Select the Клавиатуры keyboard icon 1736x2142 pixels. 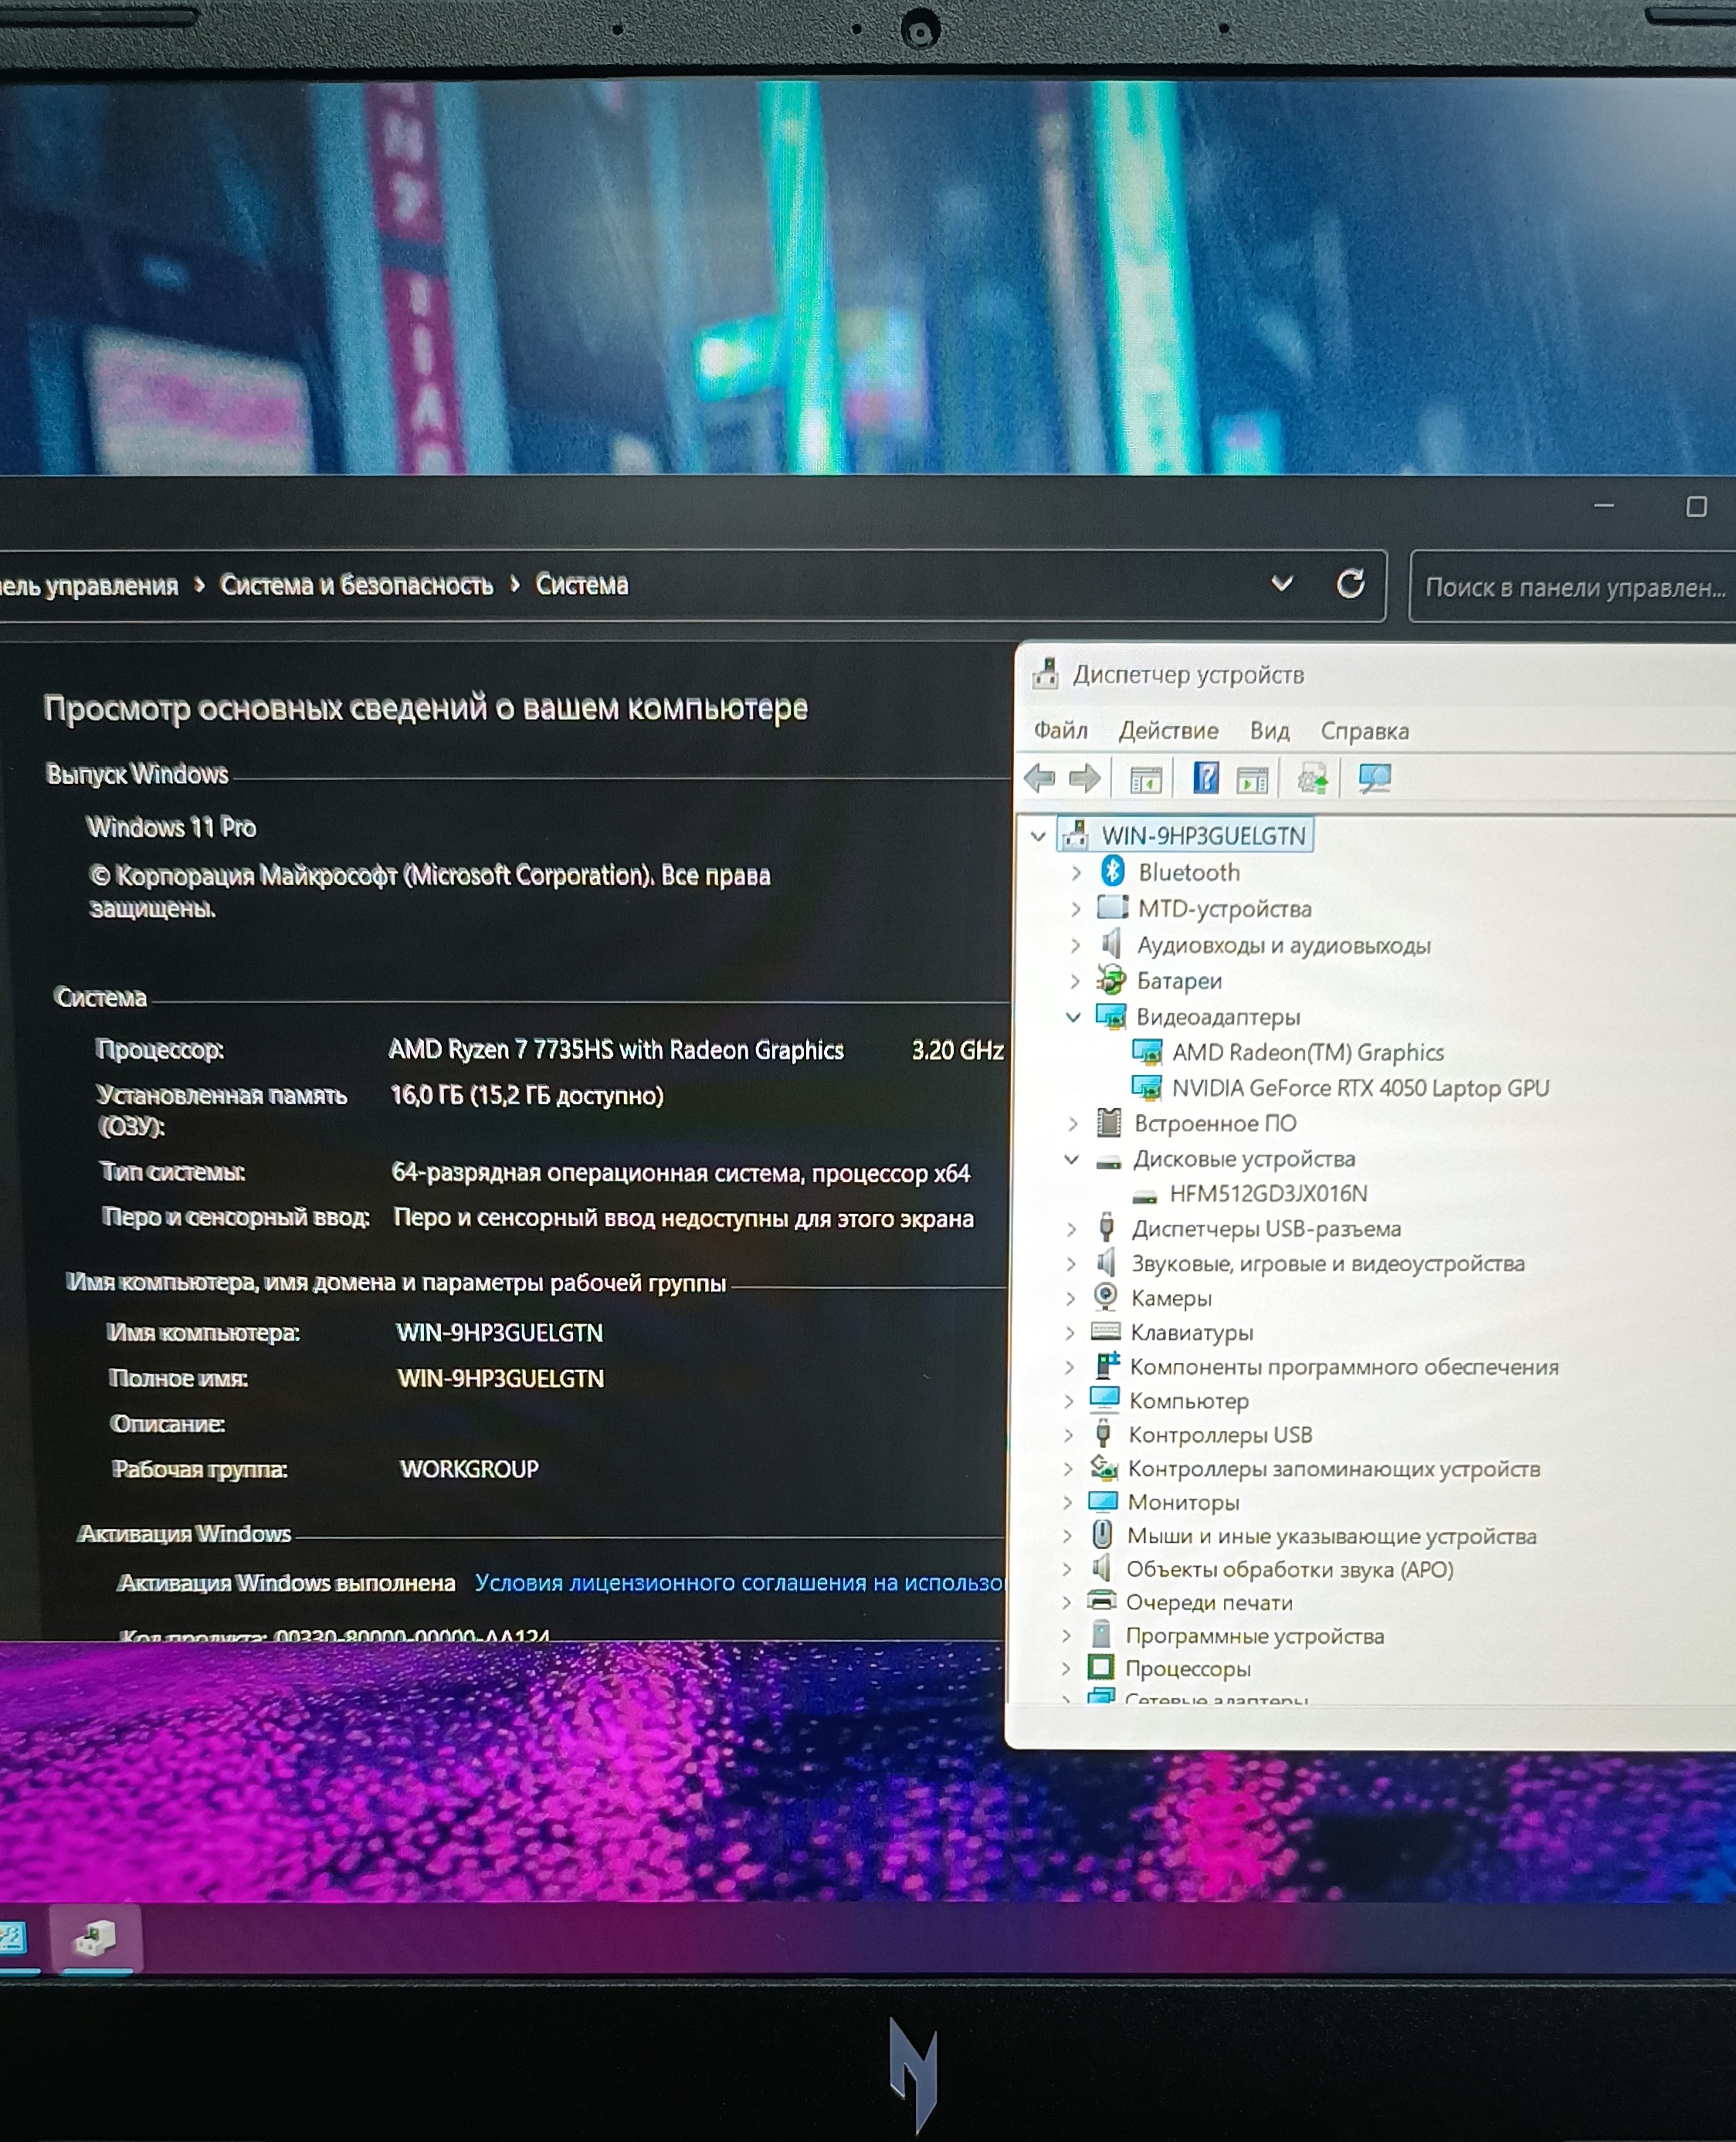[x=1105, y=1331]
